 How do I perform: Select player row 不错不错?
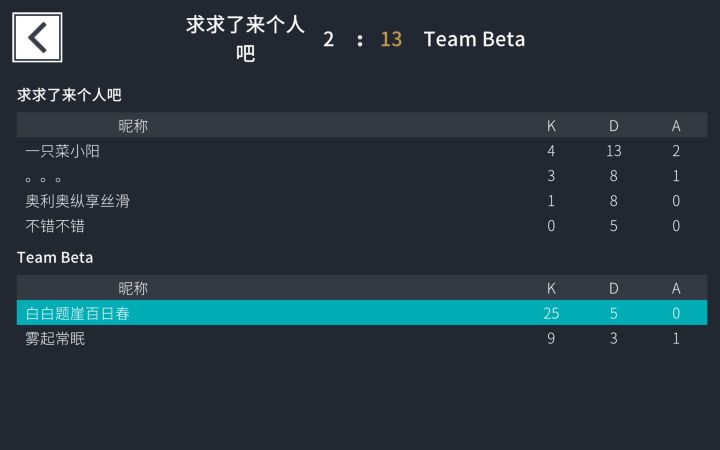click(x=361, y=226)
